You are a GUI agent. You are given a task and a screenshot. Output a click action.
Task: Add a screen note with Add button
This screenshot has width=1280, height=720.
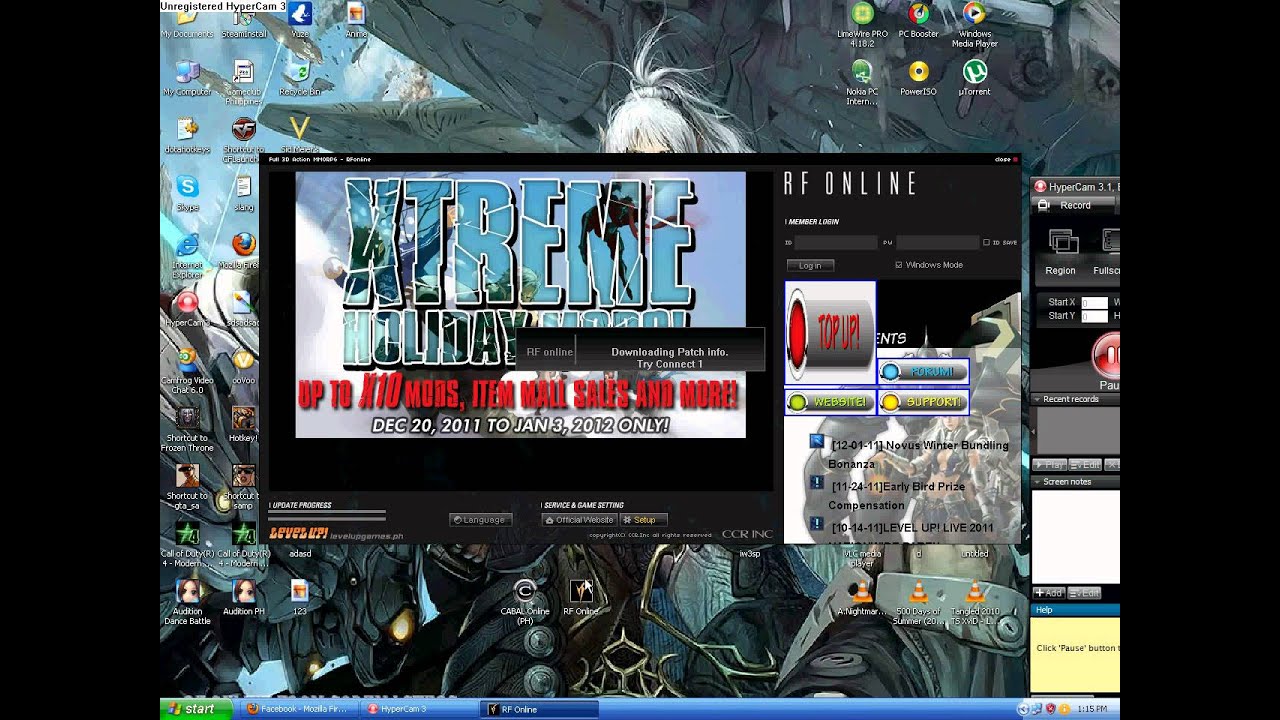click(1049, 593)
